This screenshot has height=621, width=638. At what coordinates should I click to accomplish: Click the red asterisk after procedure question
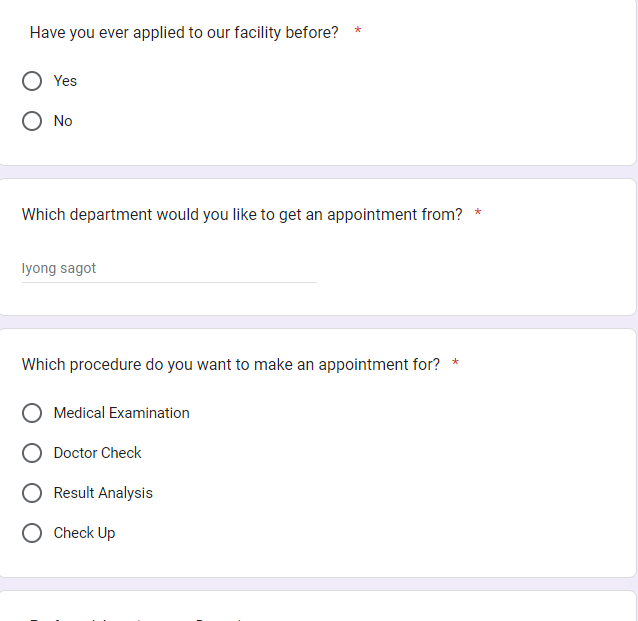[x=456, y=364]
